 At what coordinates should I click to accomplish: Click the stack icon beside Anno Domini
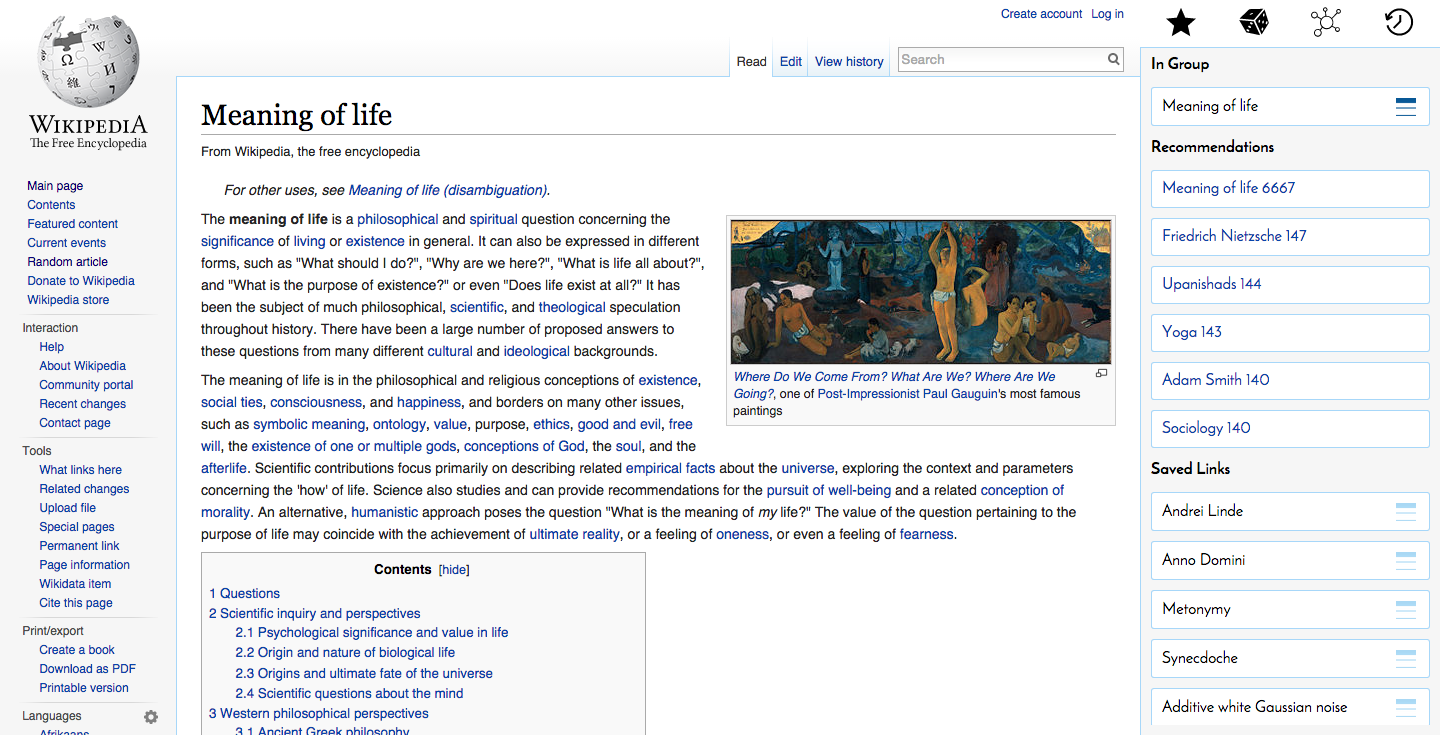(x=1406, y=561)
